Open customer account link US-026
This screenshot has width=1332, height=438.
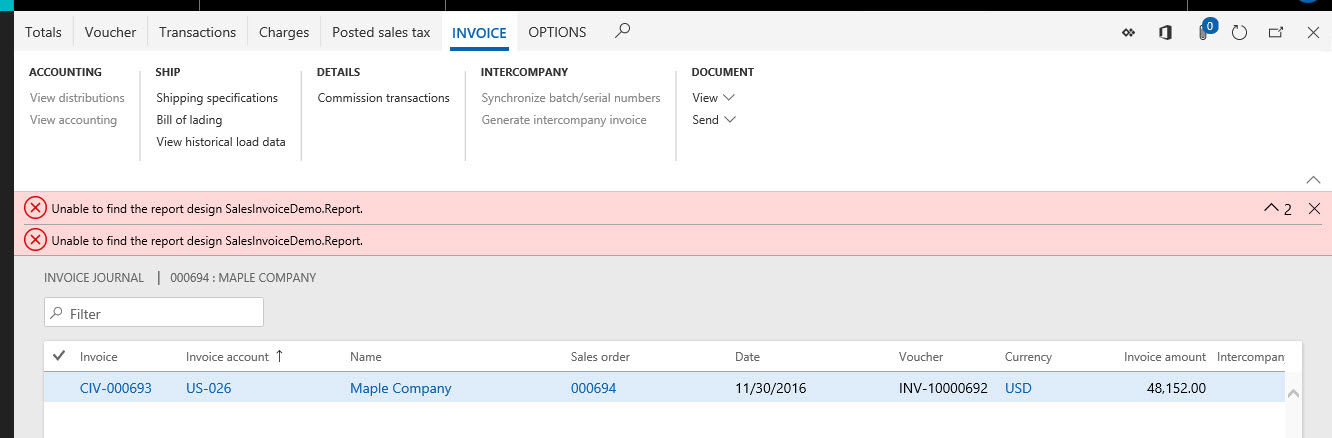coord(208,388)
